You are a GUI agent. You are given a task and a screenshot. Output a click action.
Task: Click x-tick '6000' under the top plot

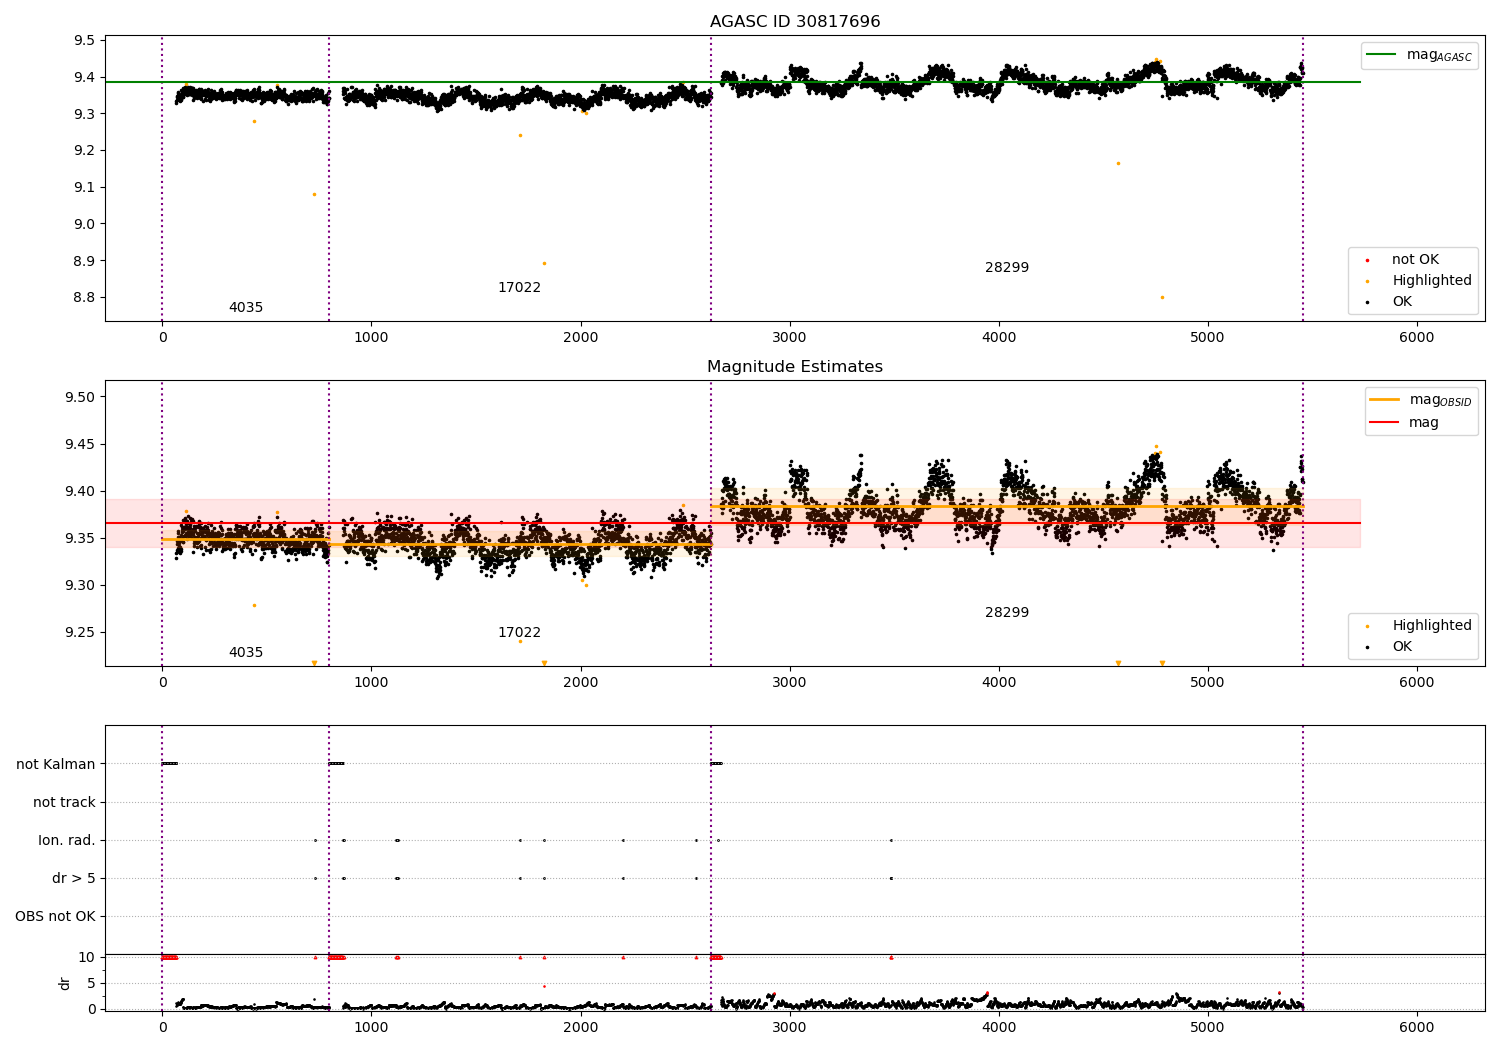coord(1417,338)
